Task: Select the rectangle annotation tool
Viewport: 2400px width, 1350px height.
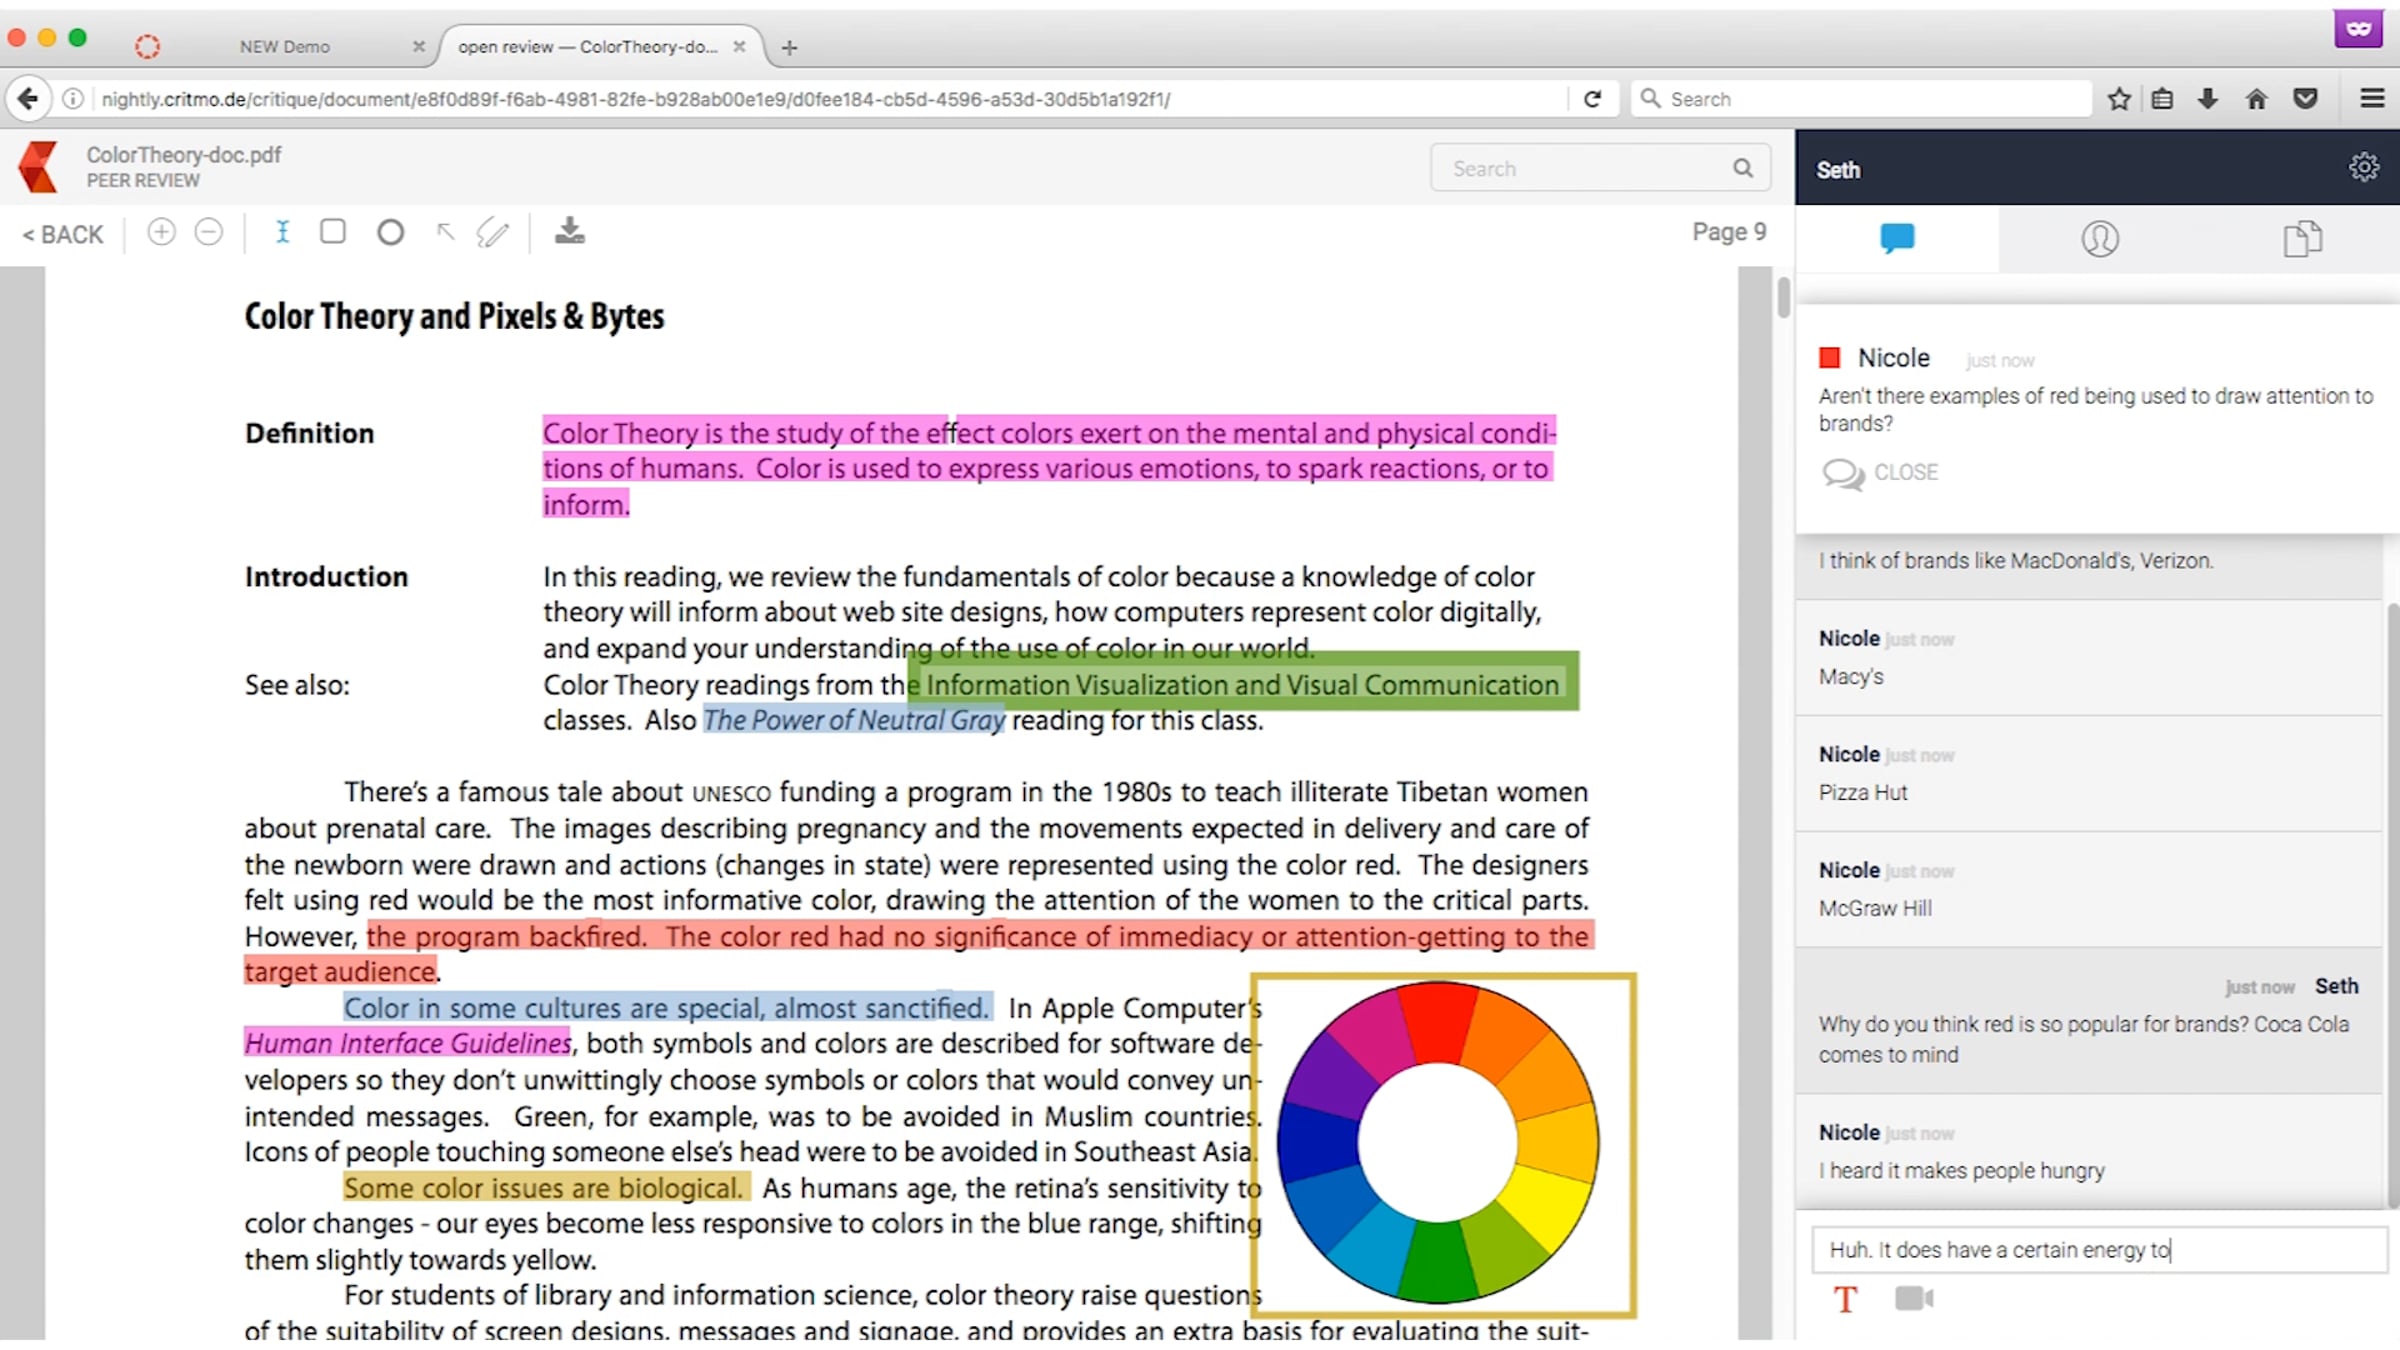Action: pos(333,232)
